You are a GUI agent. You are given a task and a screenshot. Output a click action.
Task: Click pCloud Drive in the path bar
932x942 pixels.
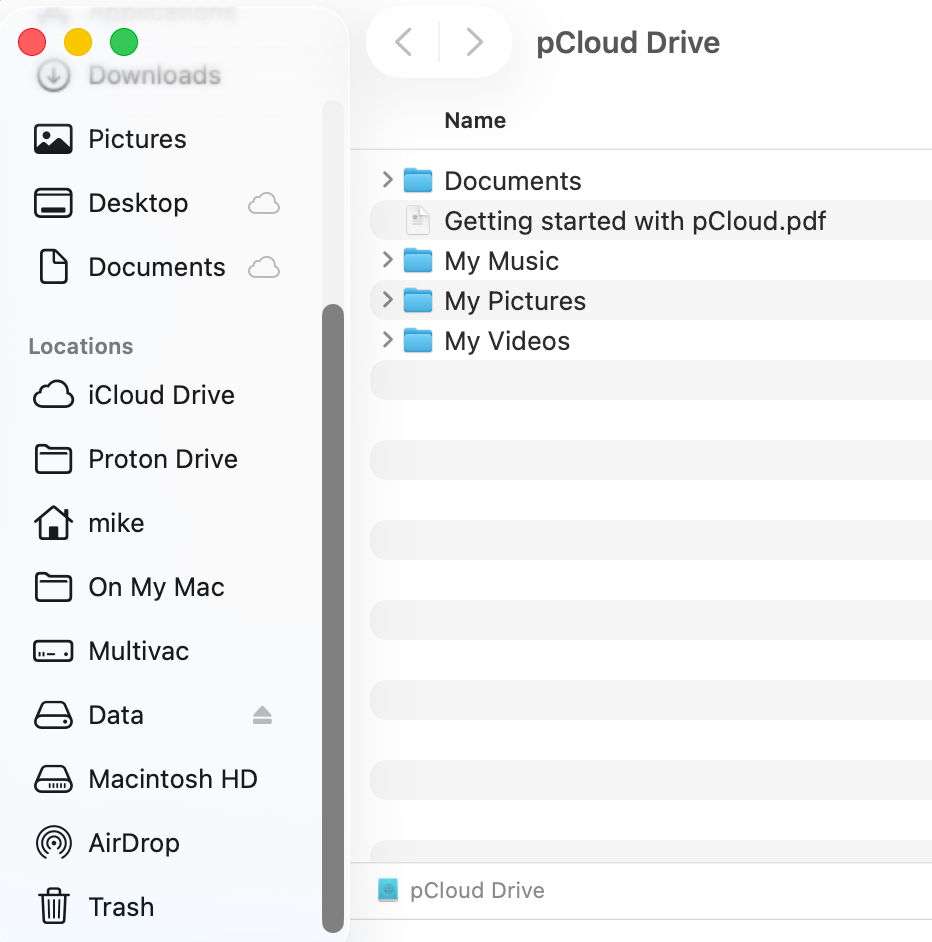[461, 890]
